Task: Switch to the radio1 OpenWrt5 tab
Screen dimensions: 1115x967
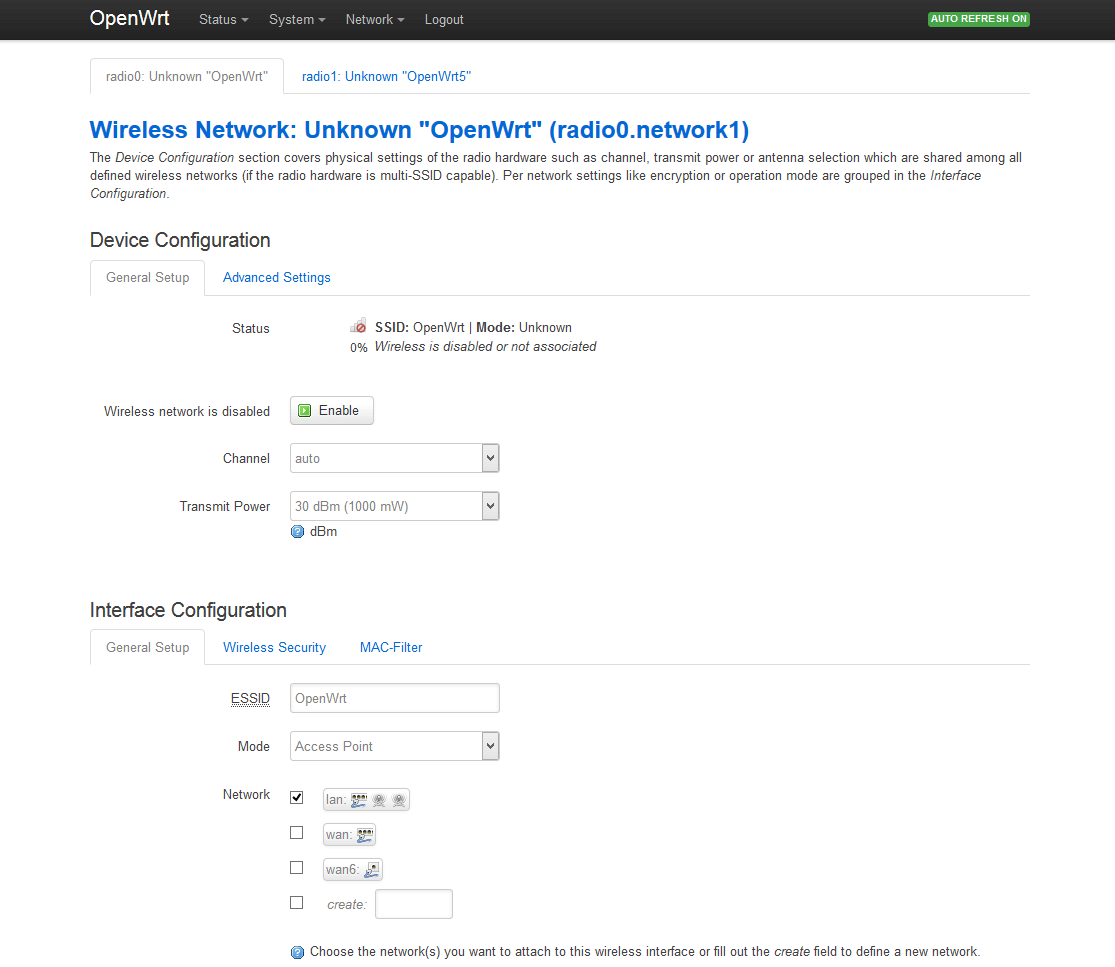Action: [x=386, y=76]
